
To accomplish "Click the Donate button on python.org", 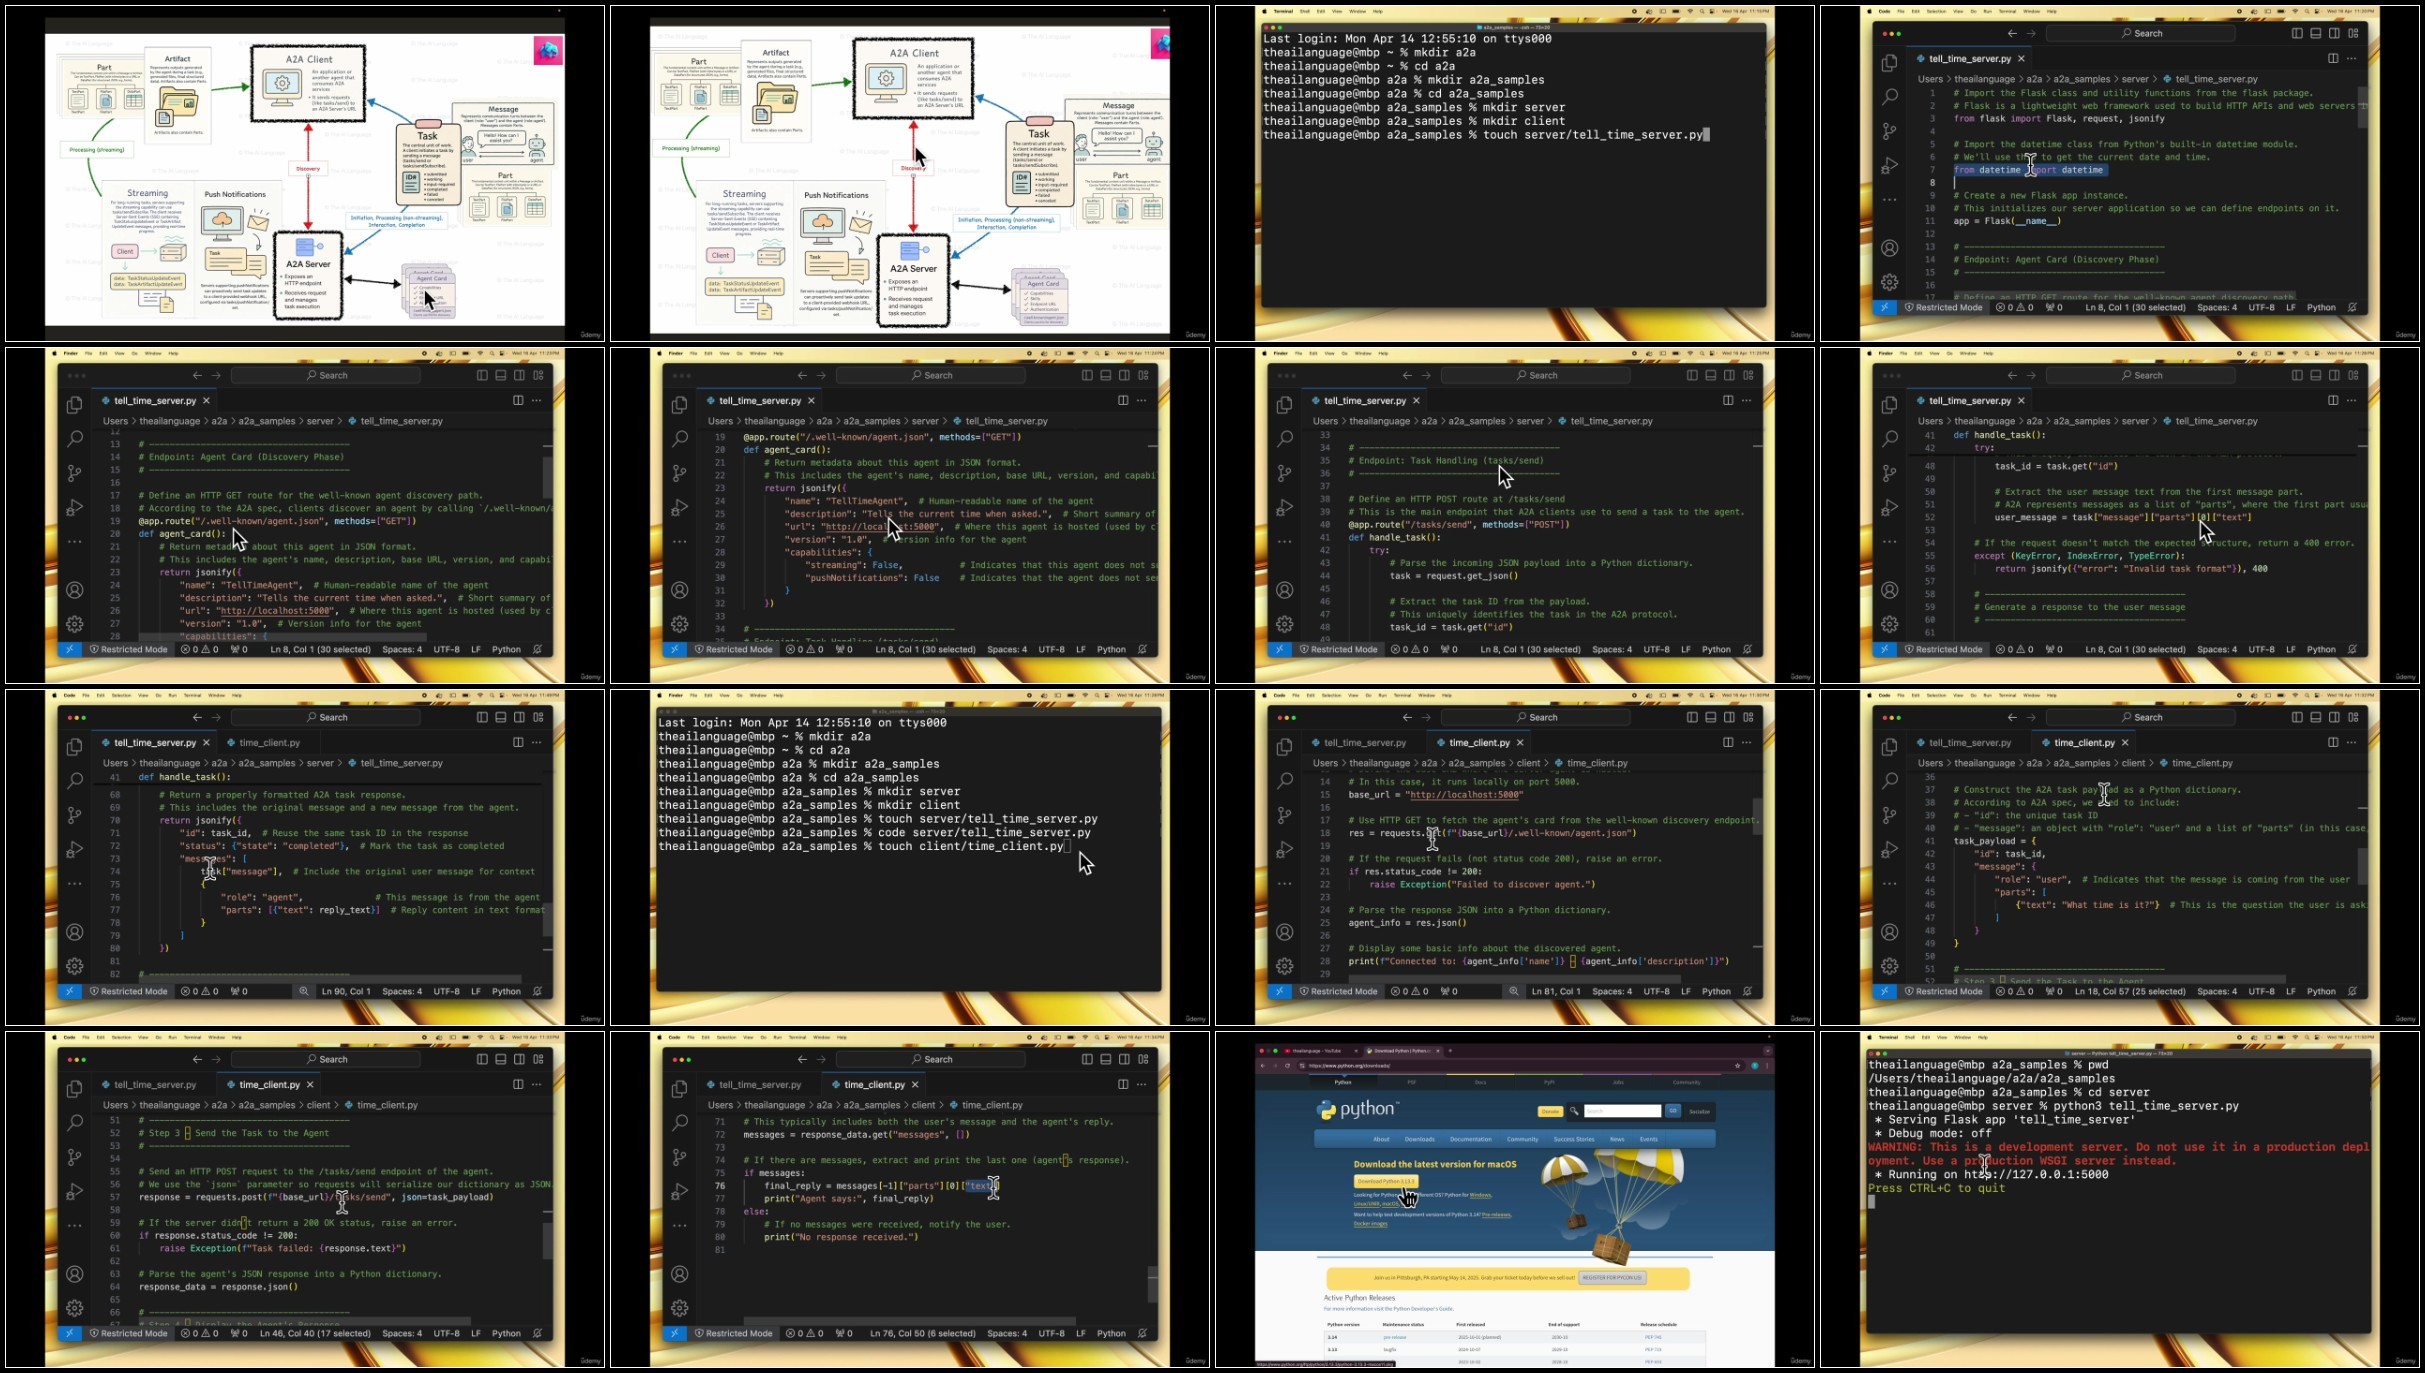I will pos(1550,1111).
